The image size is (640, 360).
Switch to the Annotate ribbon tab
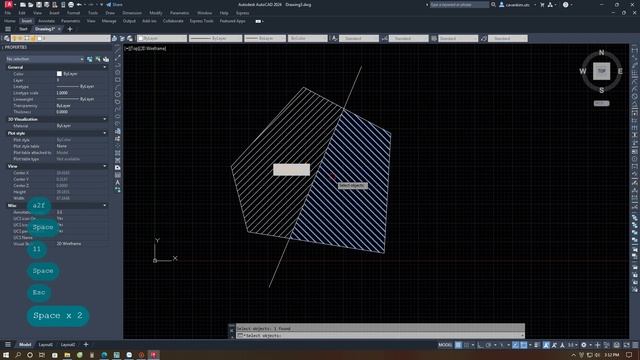(46, 21)
